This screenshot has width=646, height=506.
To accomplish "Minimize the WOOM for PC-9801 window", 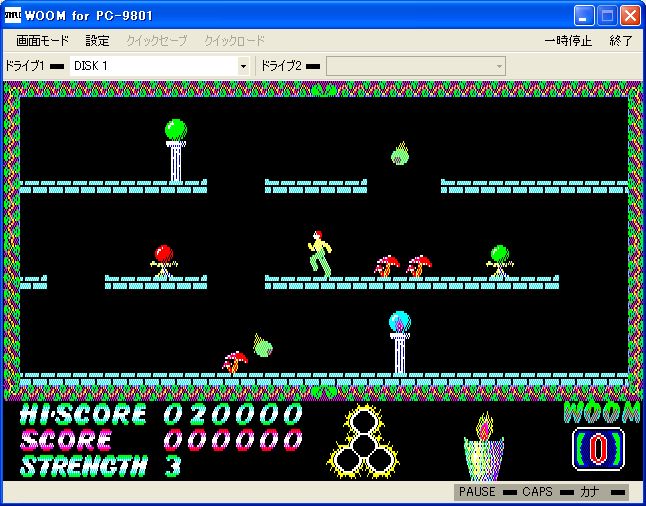I will pyautogui.click(x=584, y=16).
